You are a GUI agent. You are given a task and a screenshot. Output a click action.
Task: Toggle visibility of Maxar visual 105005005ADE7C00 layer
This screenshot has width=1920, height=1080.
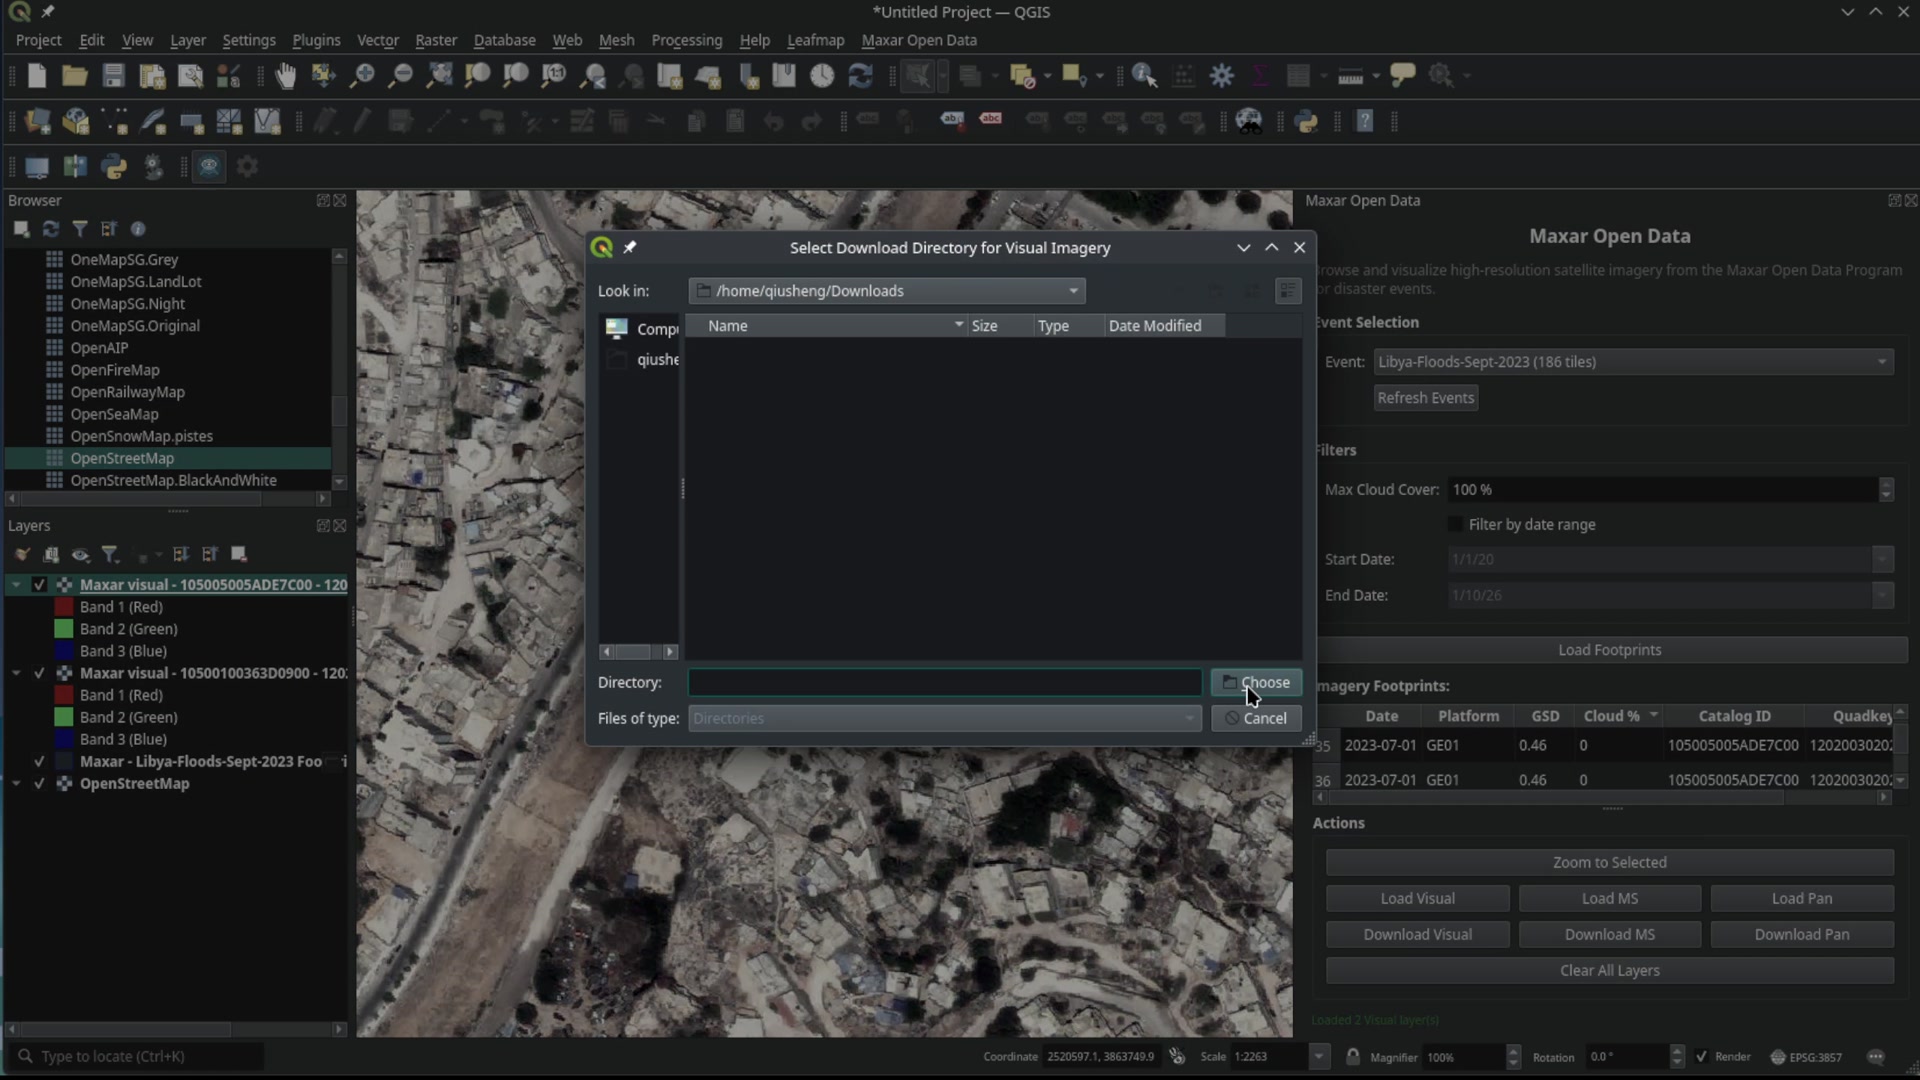tap(39, 585)
